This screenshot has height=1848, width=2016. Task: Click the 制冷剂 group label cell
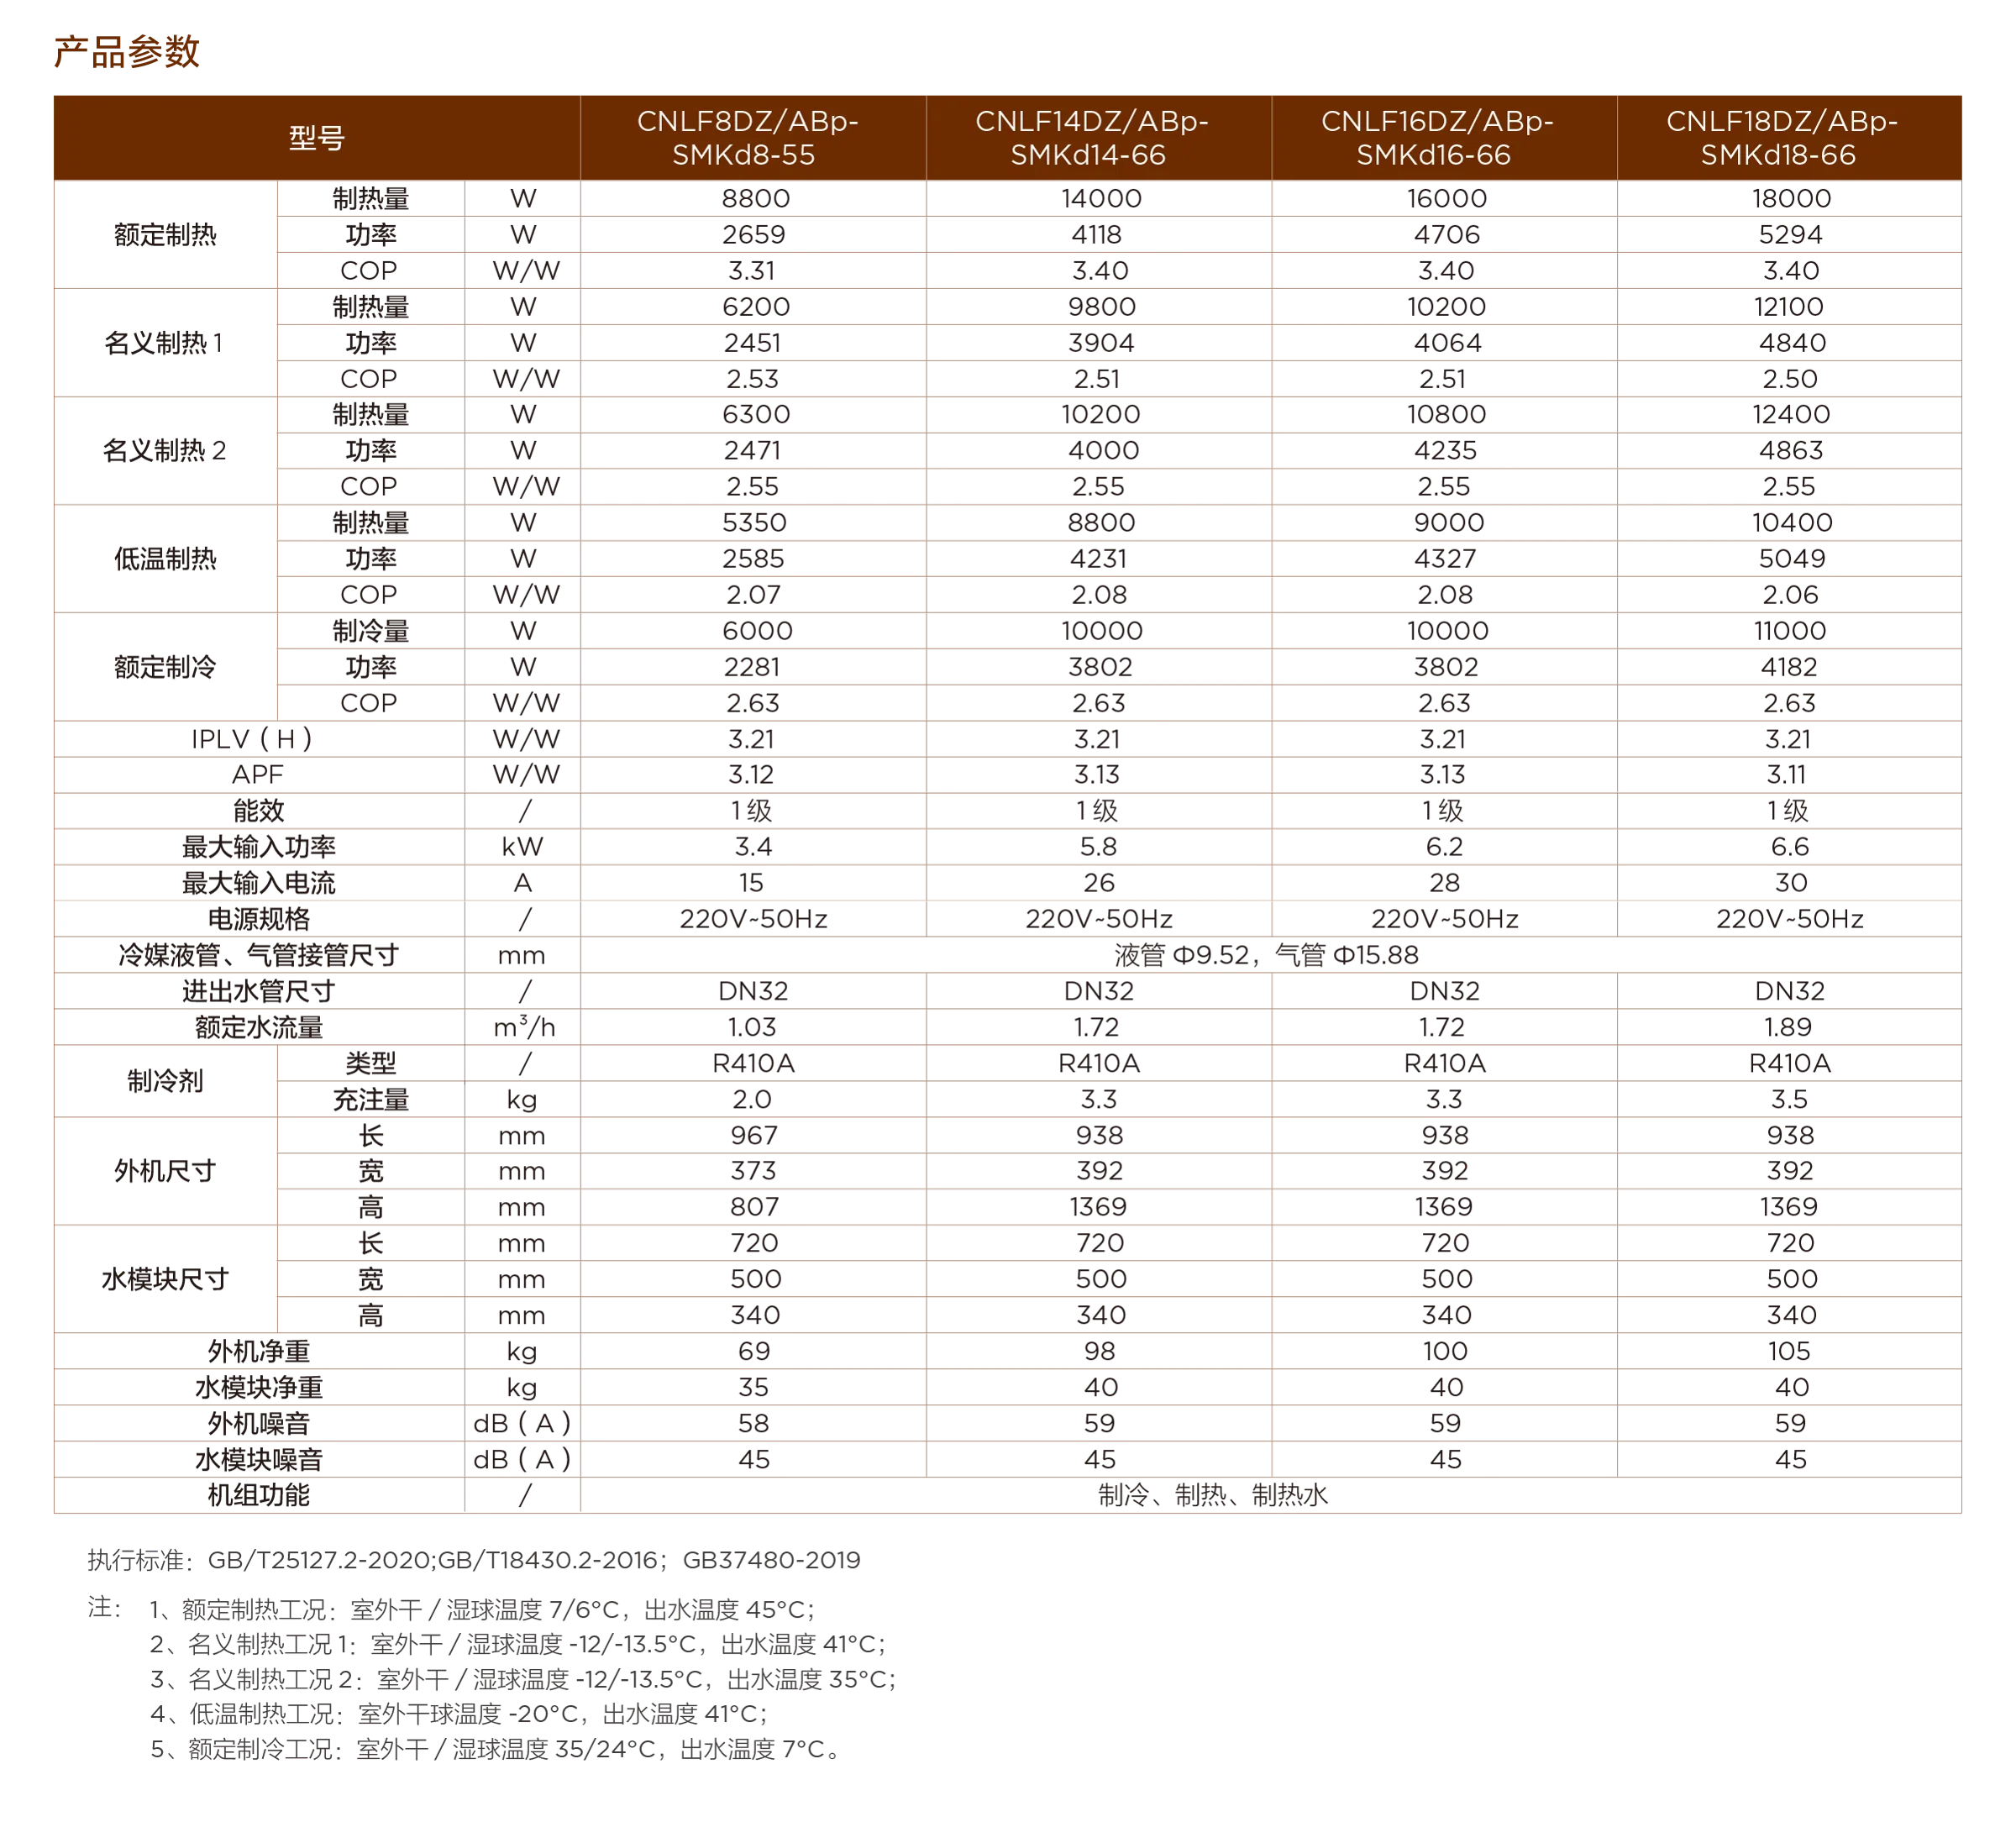click(166, 1081)
